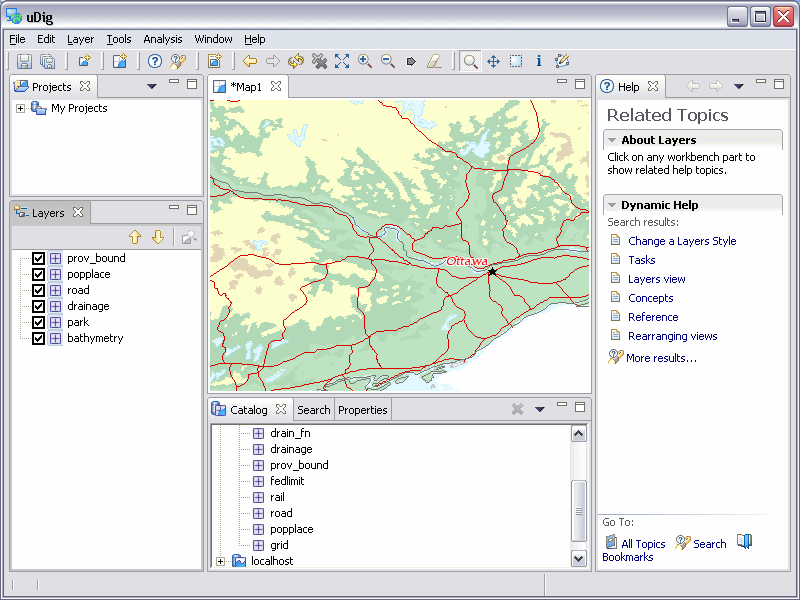Click the Save disk icon in toolbar

25,61
